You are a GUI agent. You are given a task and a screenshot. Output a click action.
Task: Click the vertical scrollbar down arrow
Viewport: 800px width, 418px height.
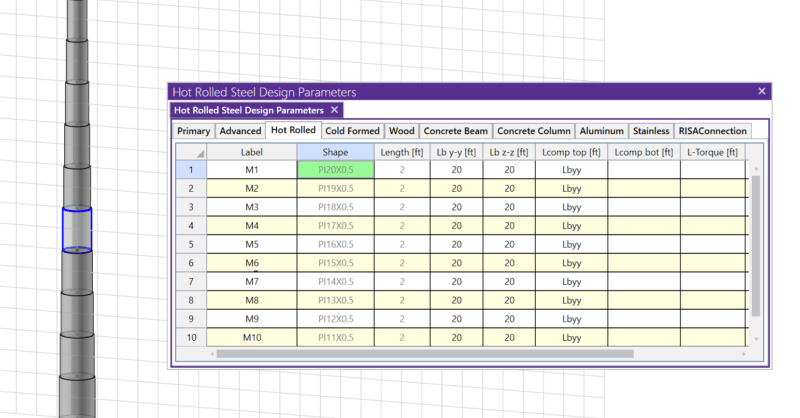coord(756,341)
